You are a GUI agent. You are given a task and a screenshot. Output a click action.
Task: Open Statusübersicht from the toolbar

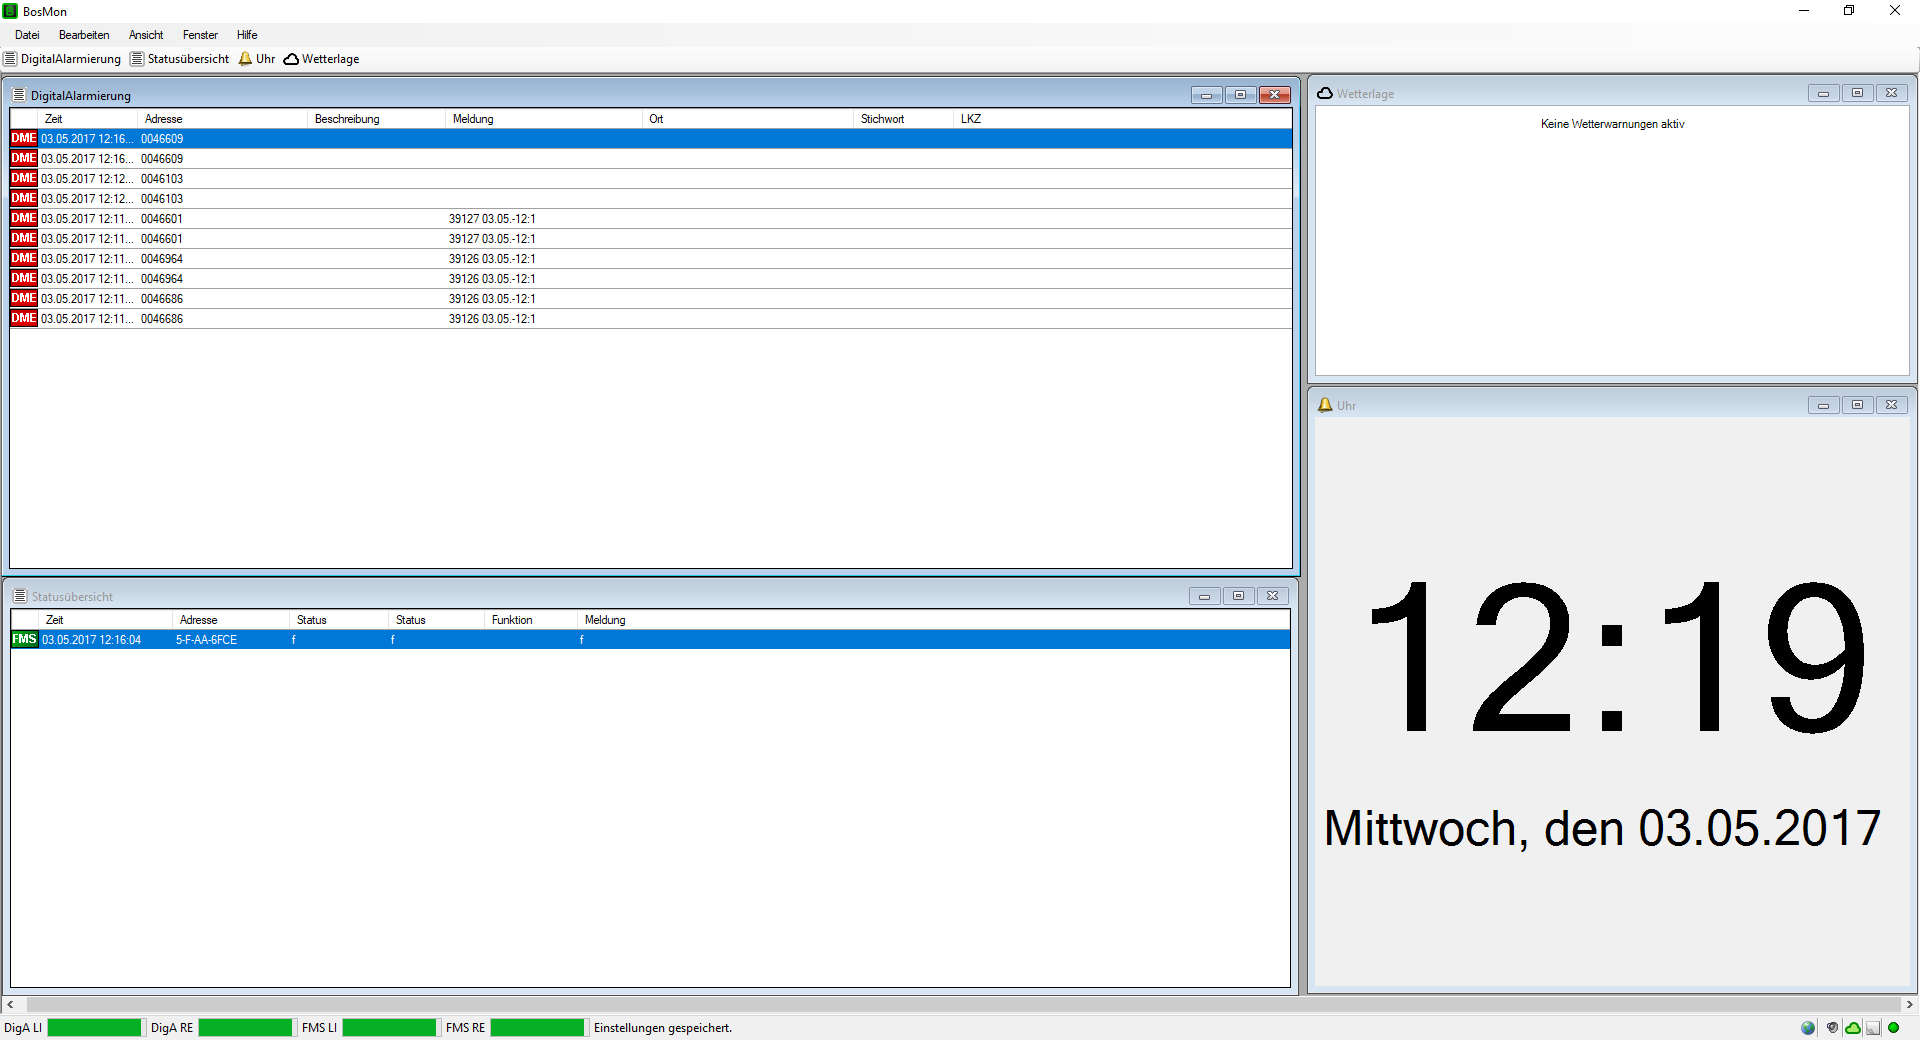180,59
